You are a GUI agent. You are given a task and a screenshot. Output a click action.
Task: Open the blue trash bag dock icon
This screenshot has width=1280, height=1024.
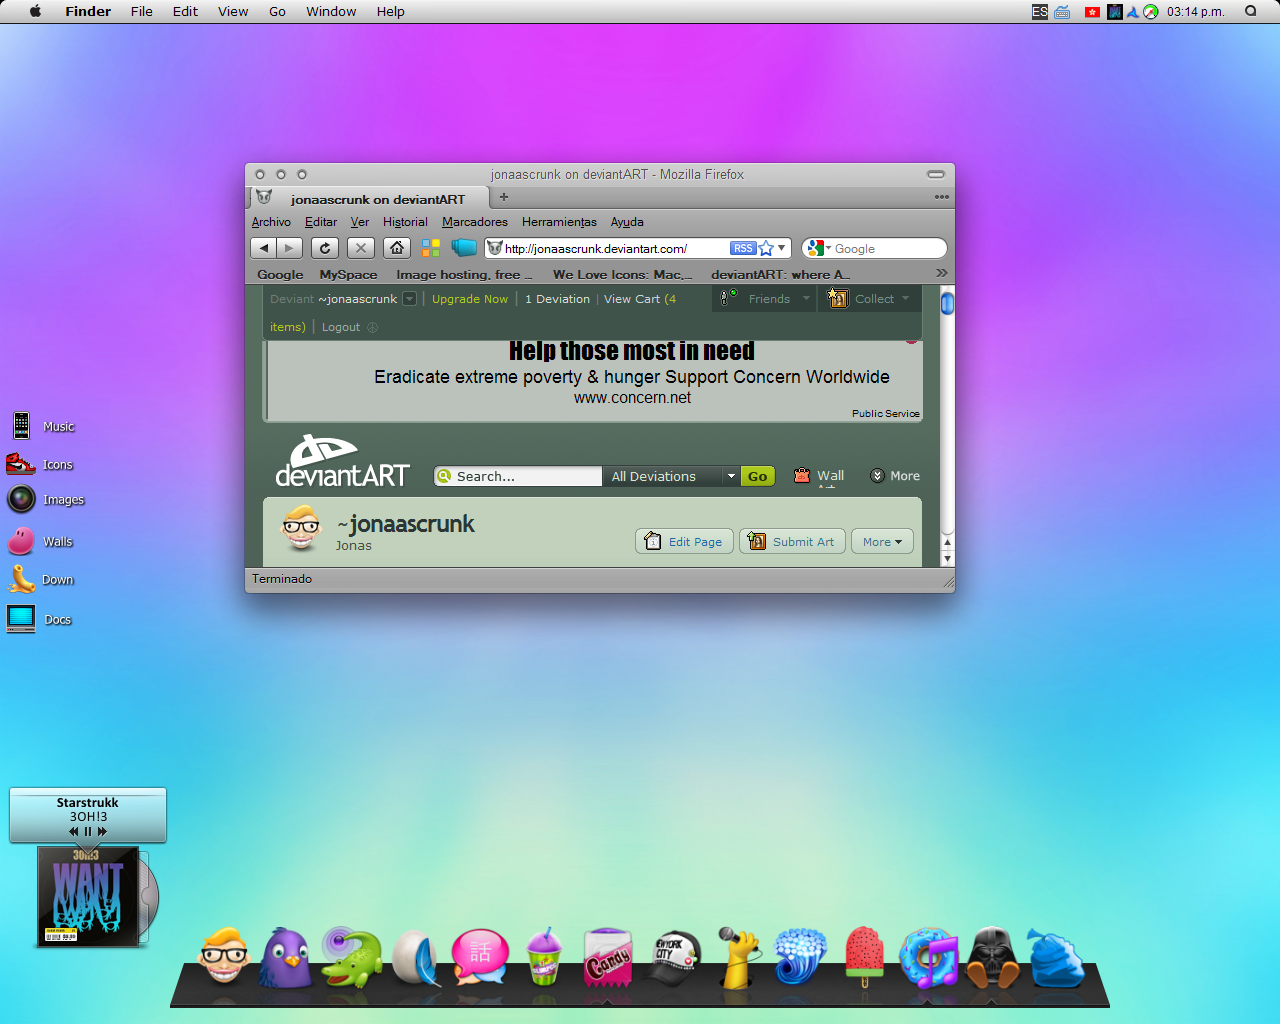[x=1056, y=960]
